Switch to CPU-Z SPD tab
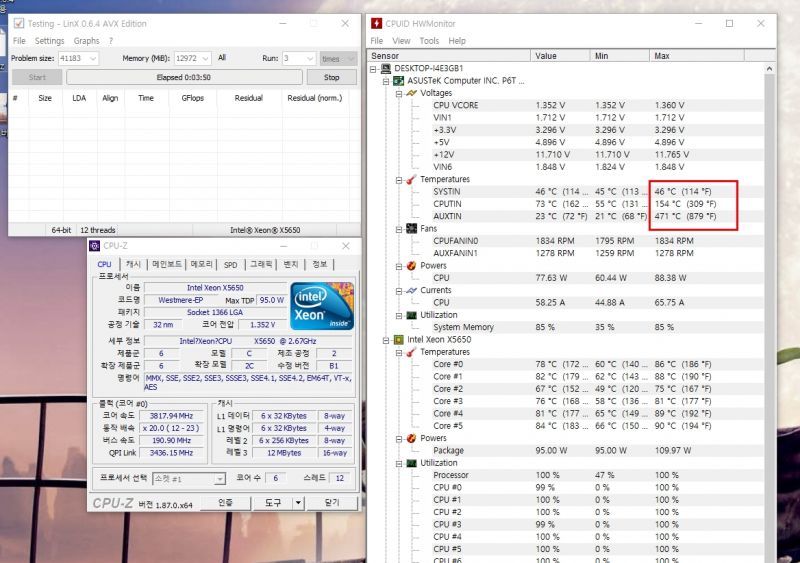 [x=231, y=264]
